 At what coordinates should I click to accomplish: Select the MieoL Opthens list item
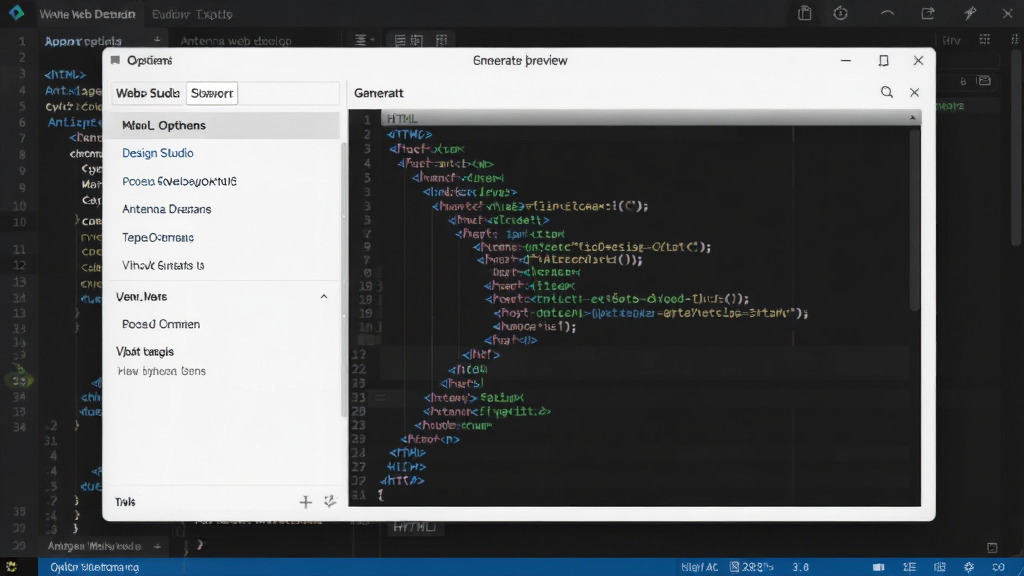pos(226,125)
